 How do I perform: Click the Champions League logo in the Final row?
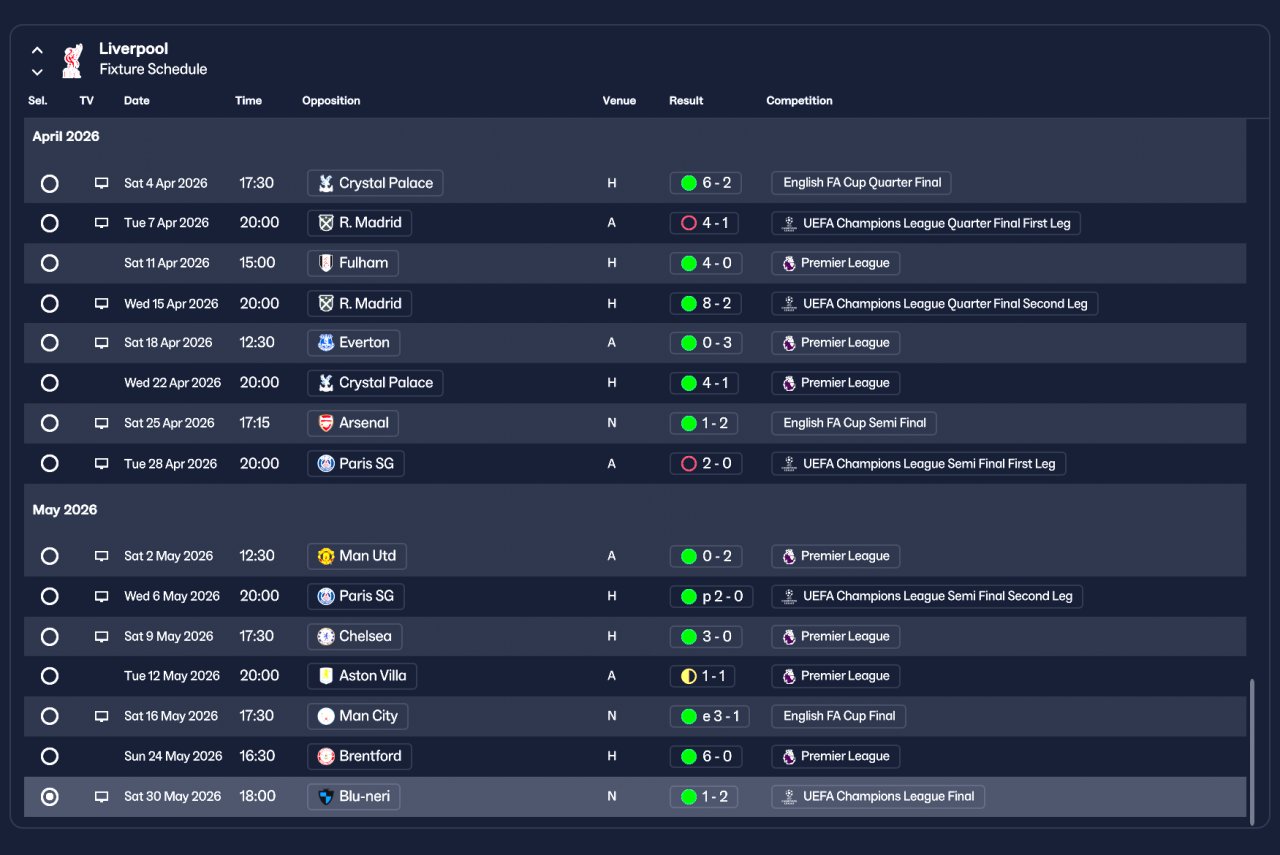(x=789, y=797)
